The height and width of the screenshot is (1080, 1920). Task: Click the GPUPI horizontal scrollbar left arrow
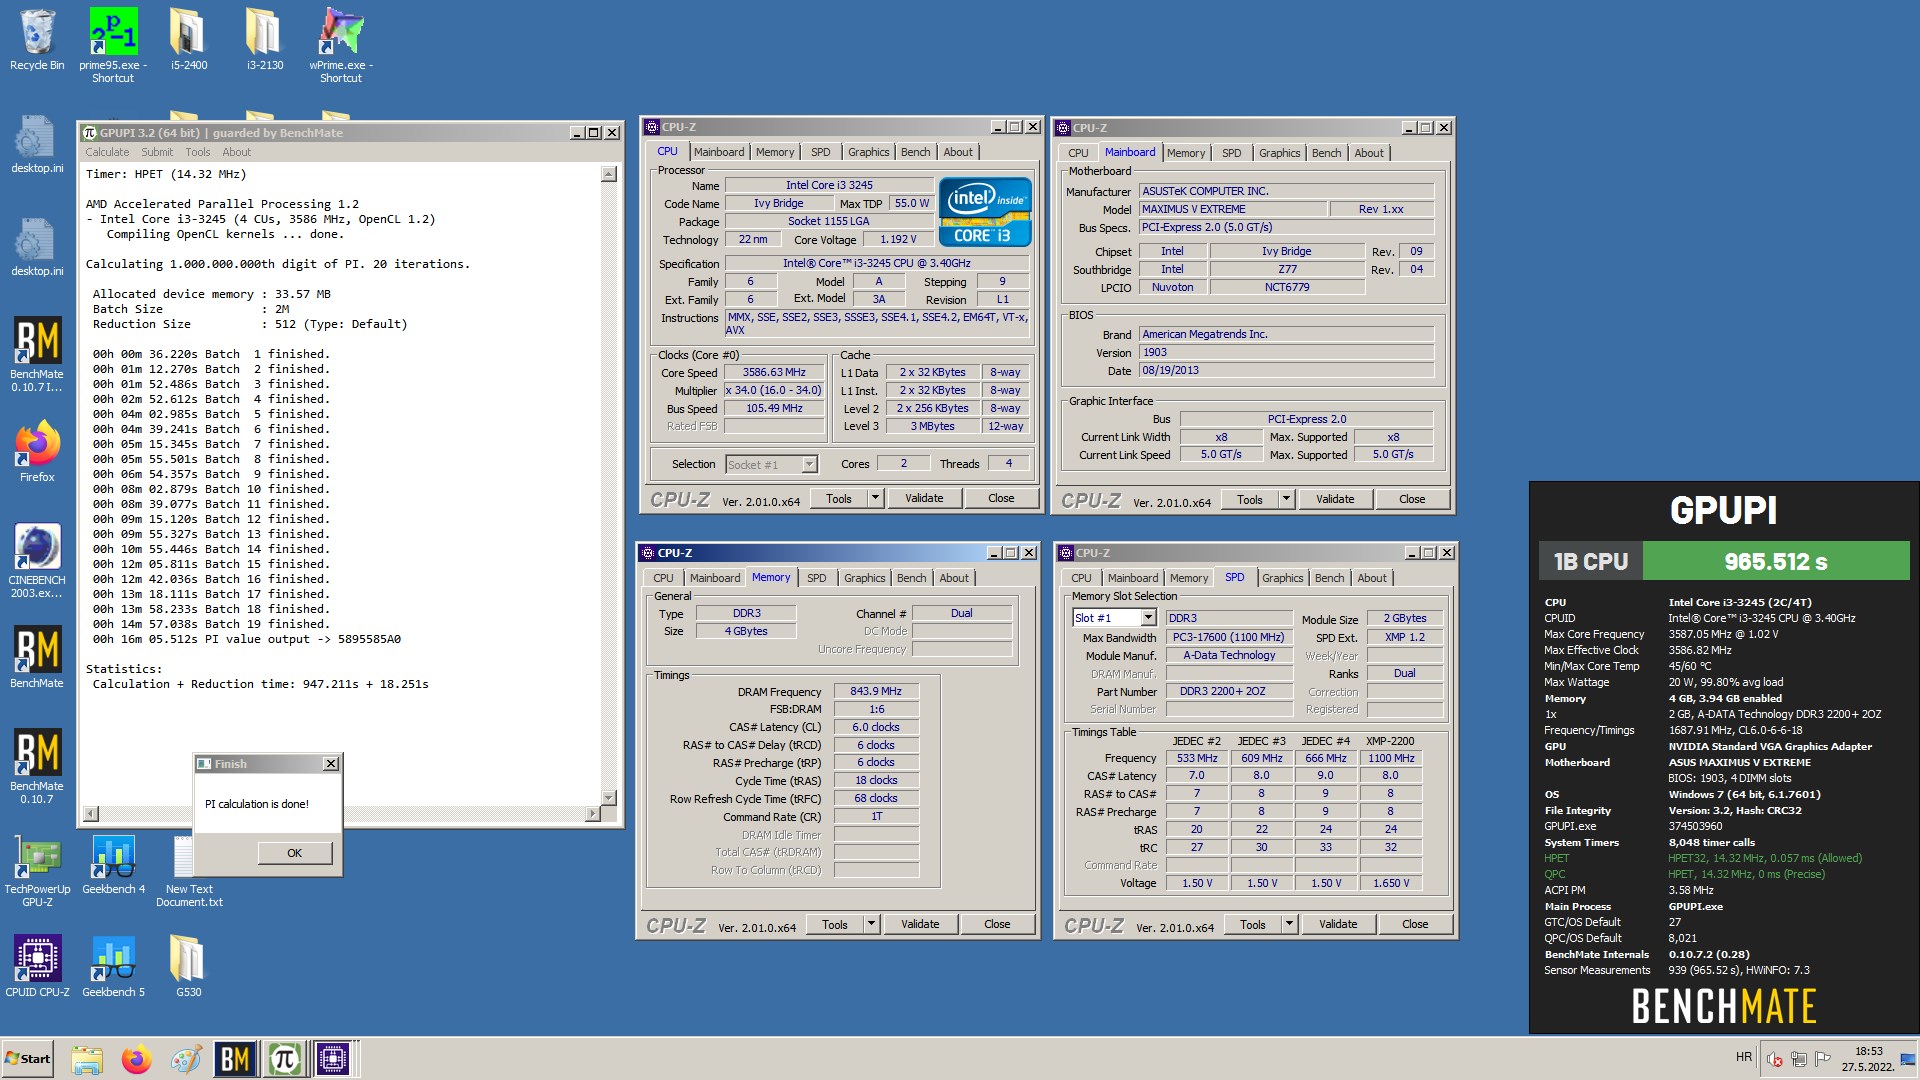click(x=92, y=814)
